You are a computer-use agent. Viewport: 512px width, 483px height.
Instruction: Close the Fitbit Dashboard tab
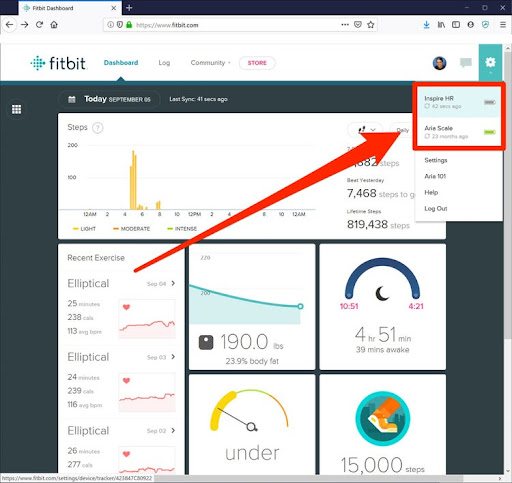(x=114, y=8)
